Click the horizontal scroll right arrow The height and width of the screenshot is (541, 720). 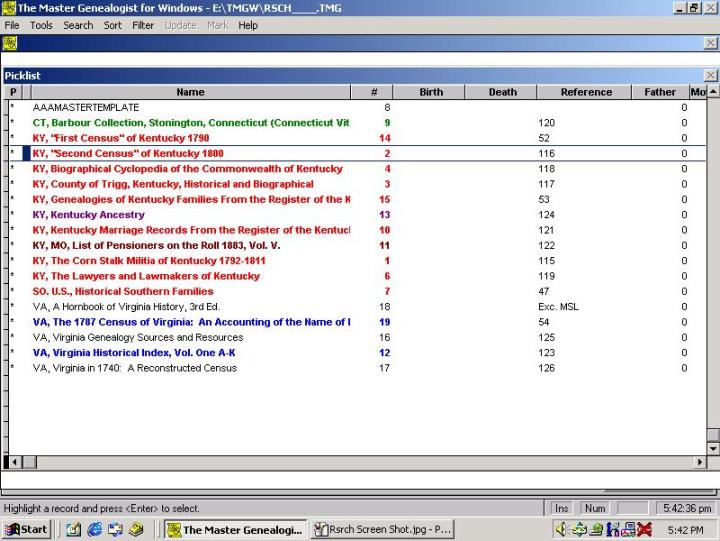click(x=700, y=462)
